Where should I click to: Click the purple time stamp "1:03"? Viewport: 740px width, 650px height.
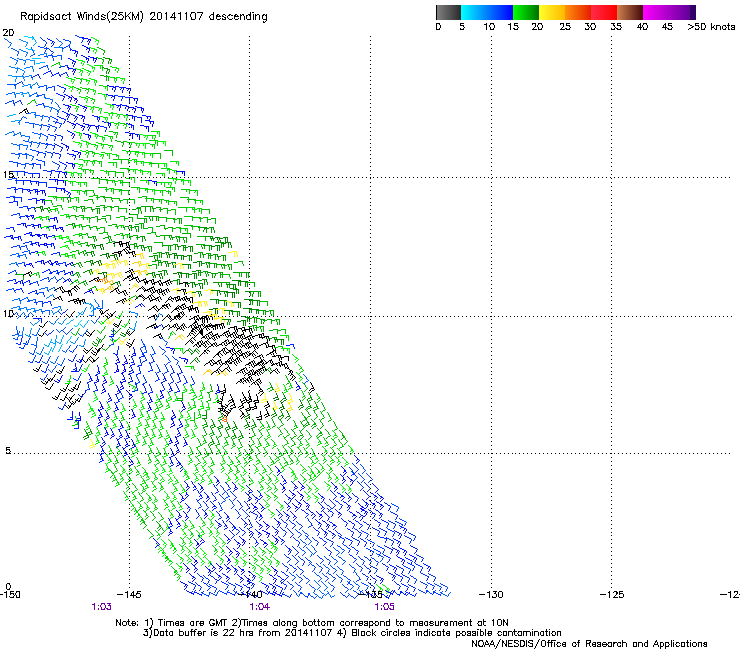click(101, 607)
